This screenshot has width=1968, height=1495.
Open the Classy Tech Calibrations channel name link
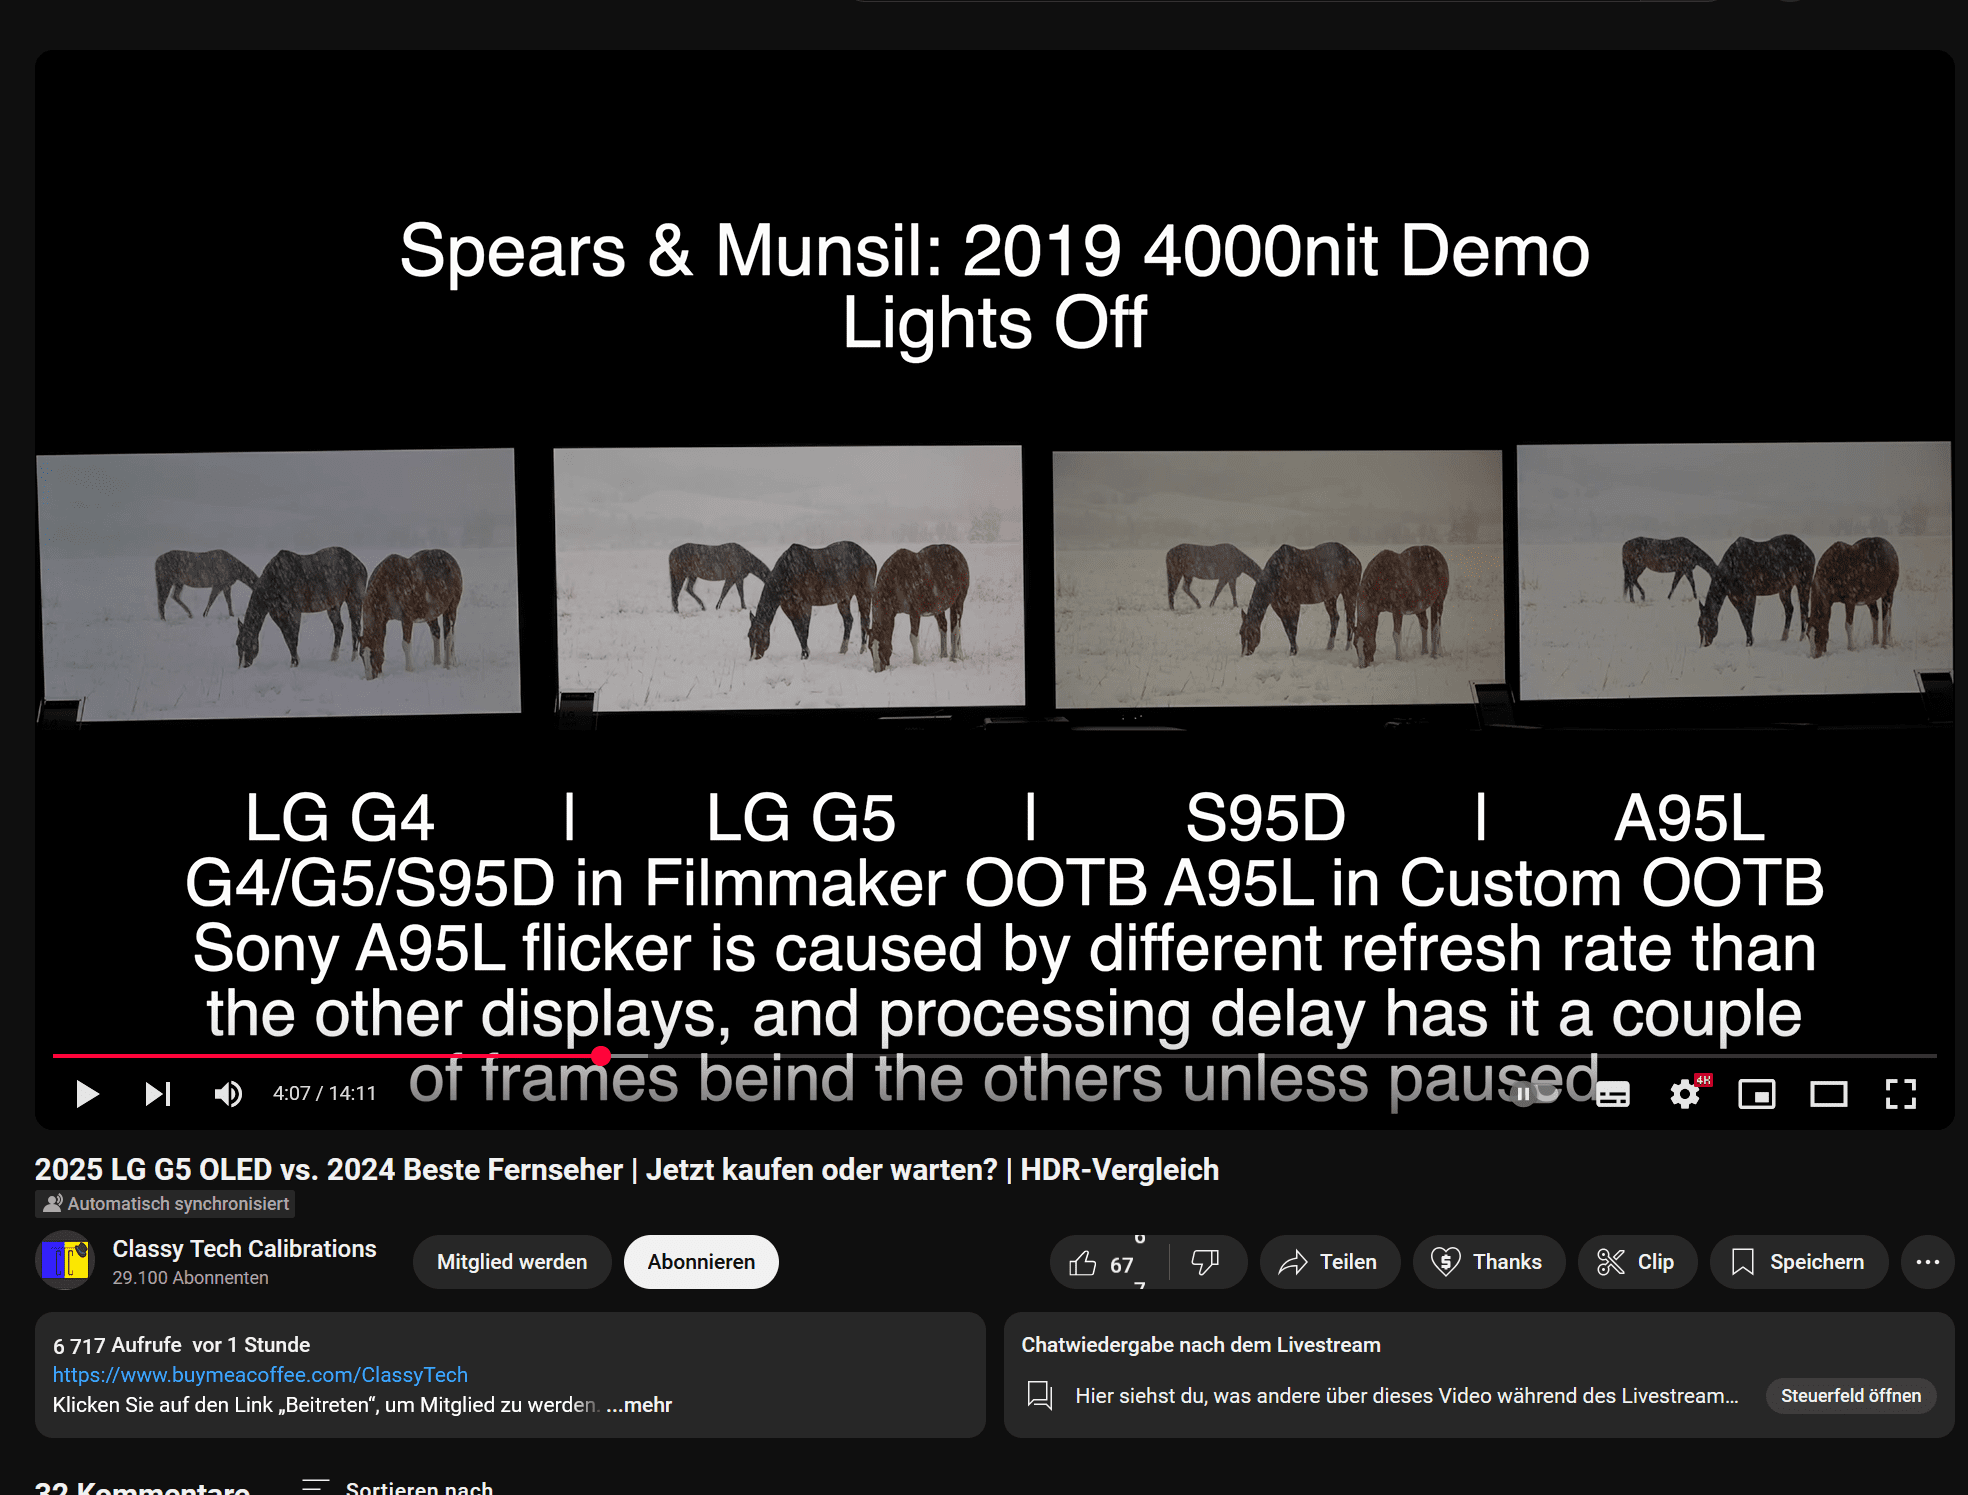point(244,1249)
